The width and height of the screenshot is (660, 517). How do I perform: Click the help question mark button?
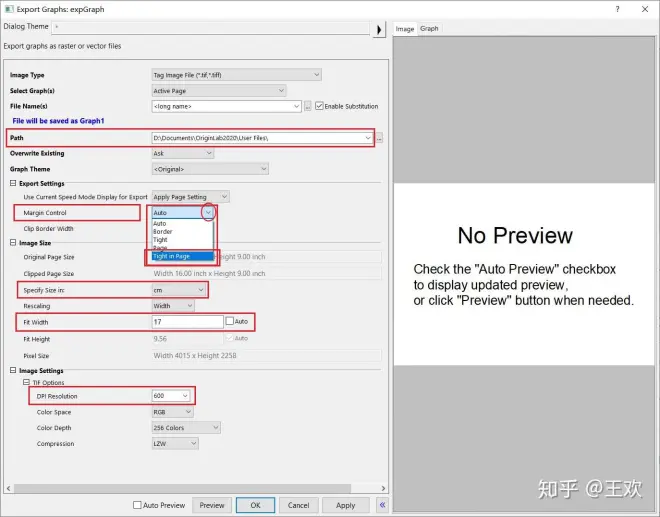click(x=617, y=9)
